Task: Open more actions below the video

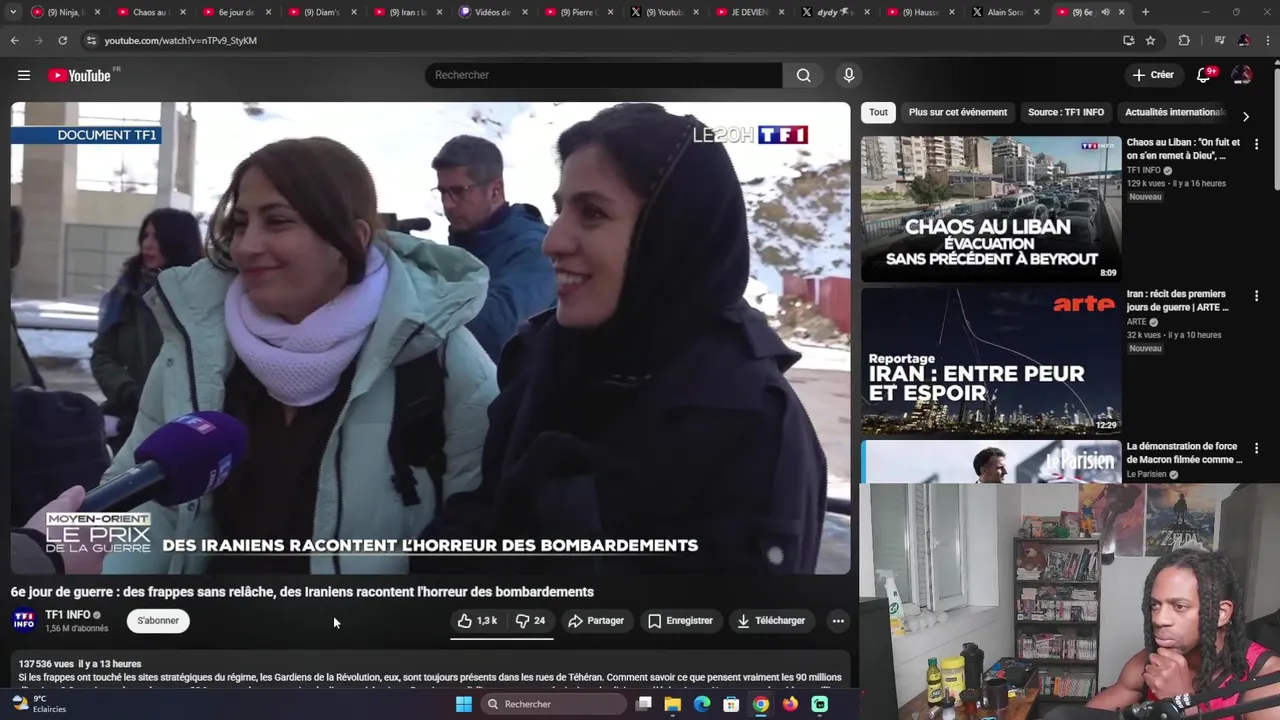Action: point(838,621)
